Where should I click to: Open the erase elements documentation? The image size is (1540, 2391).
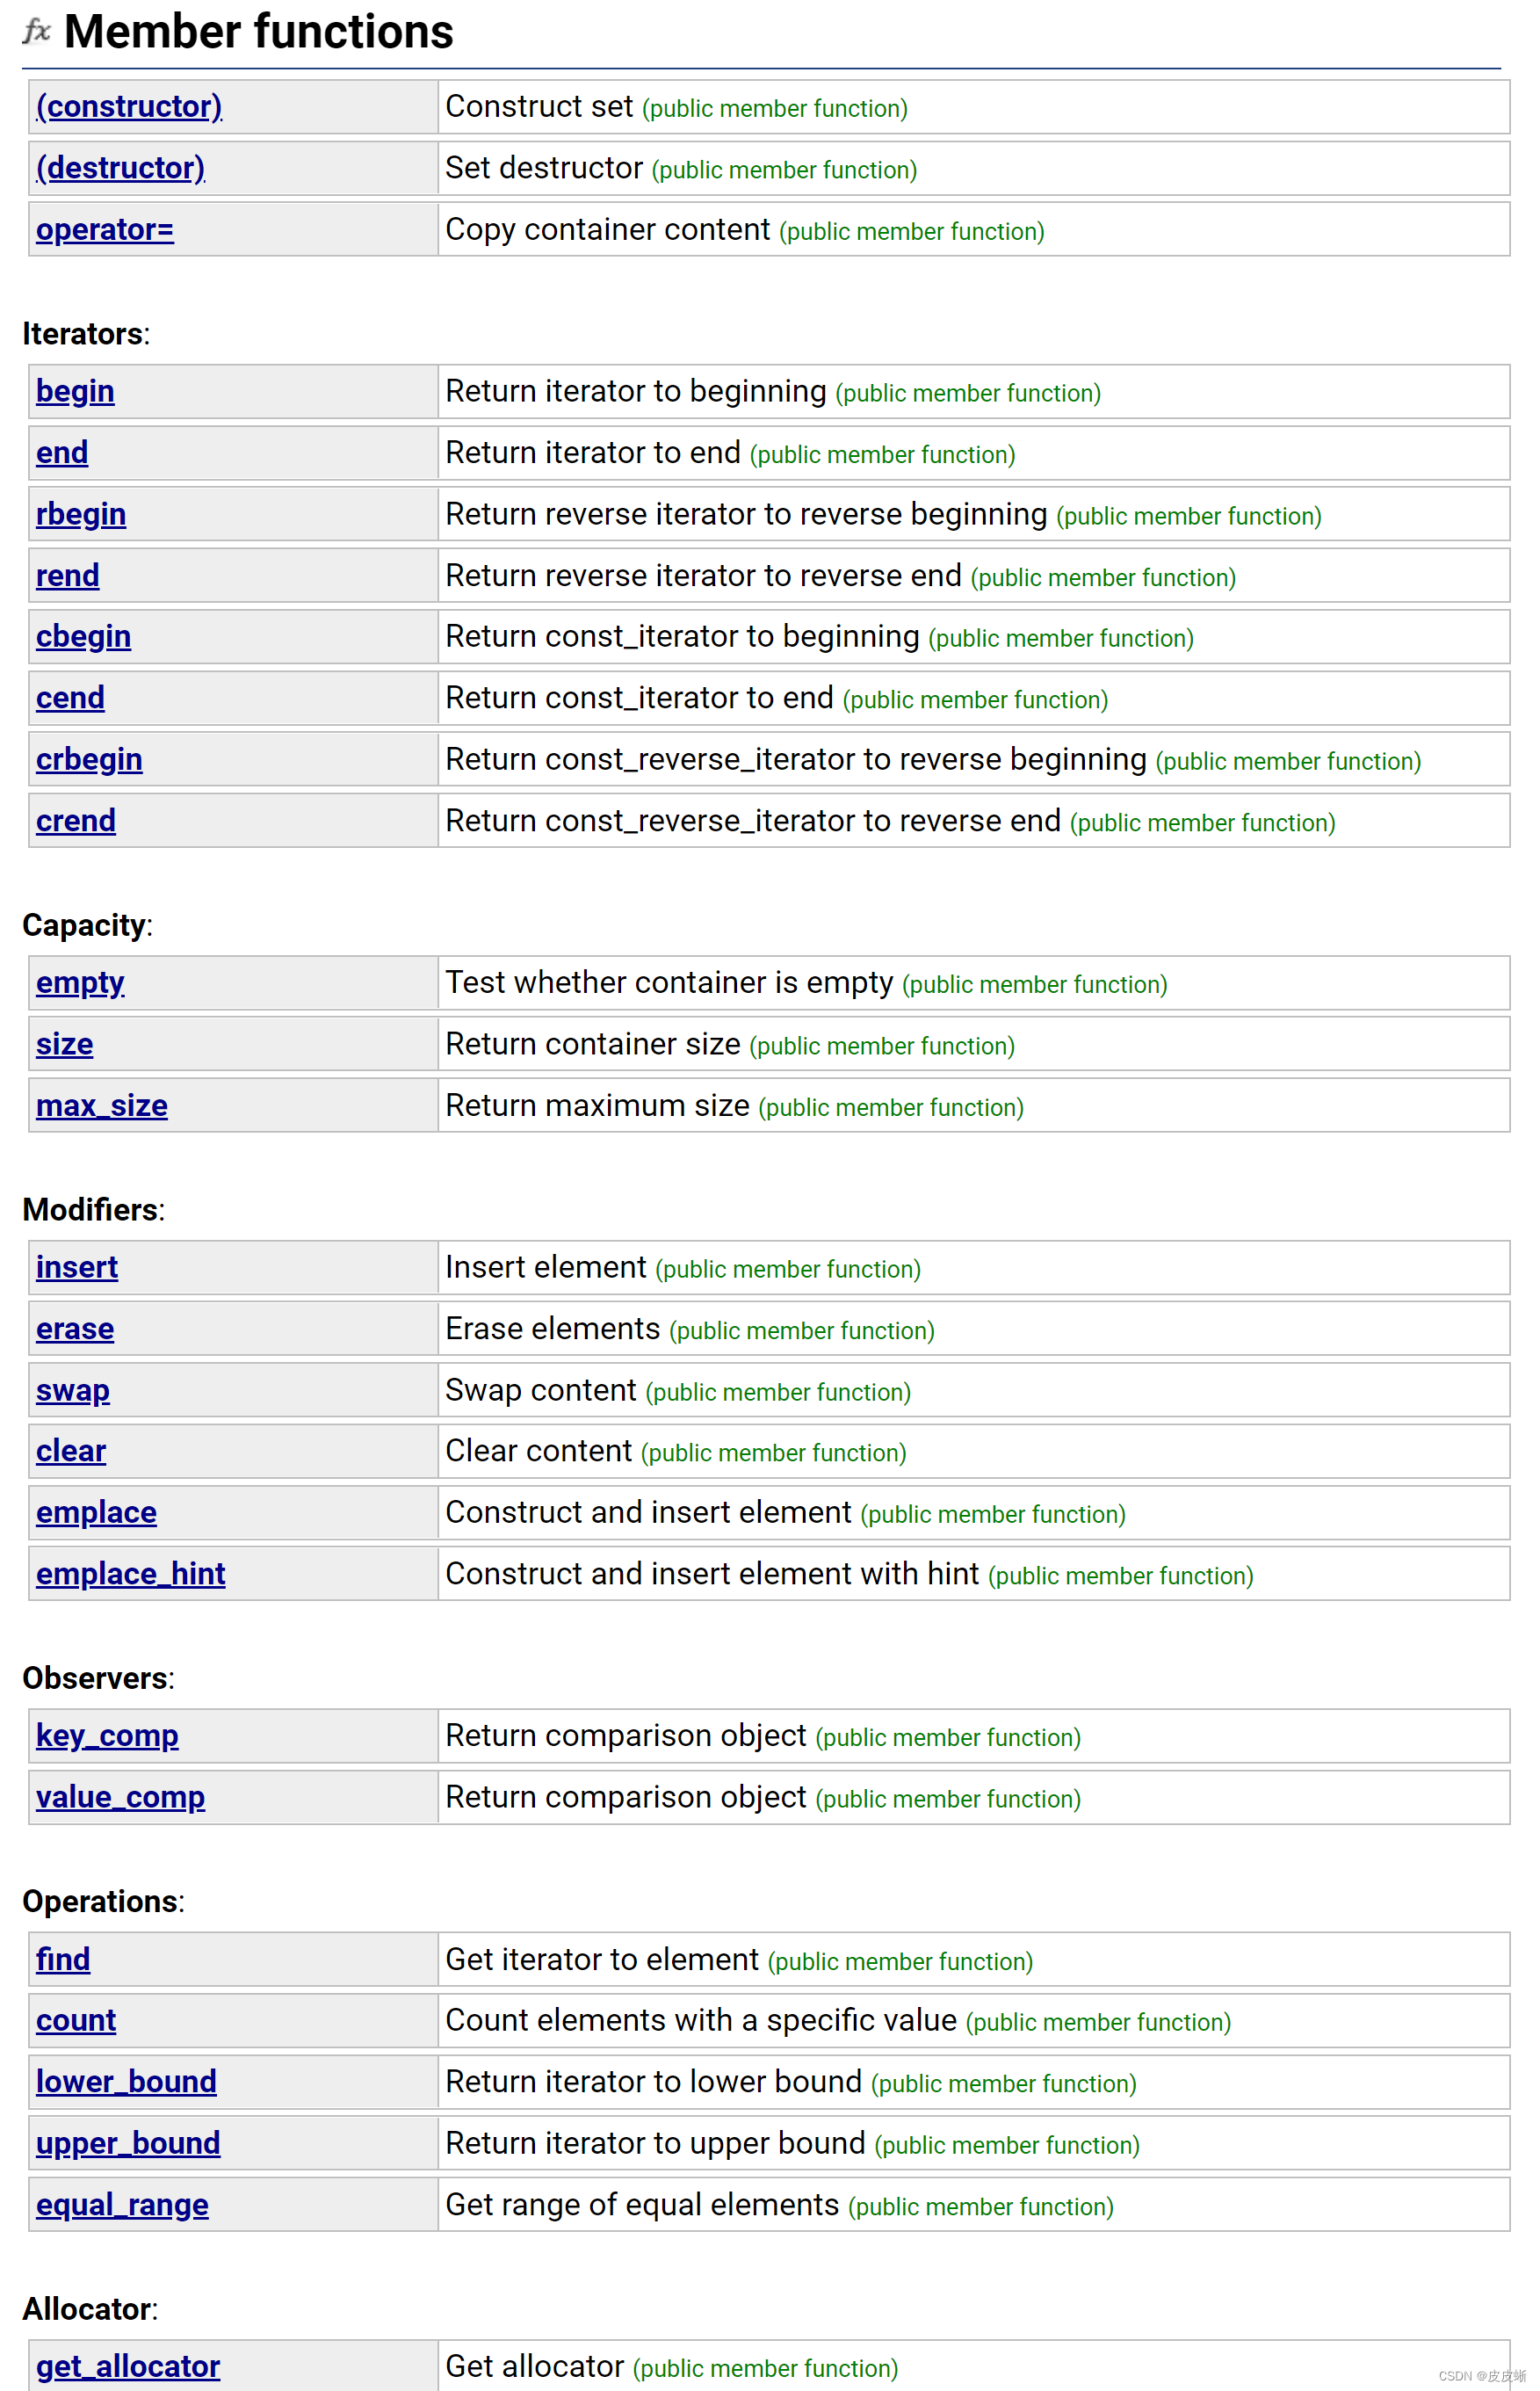[x=75, y=1328]
